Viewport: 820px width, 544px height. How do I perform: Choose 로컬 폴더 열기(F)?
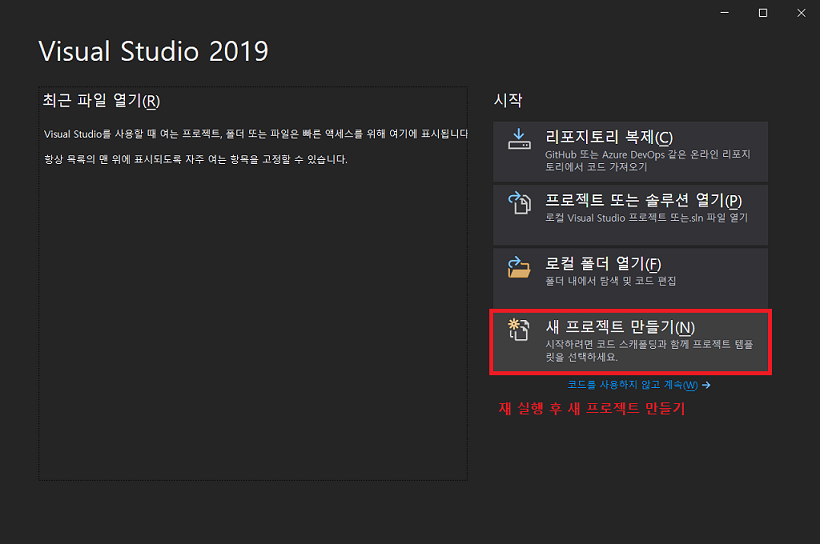pyautogui.click(x=630, y=278)
